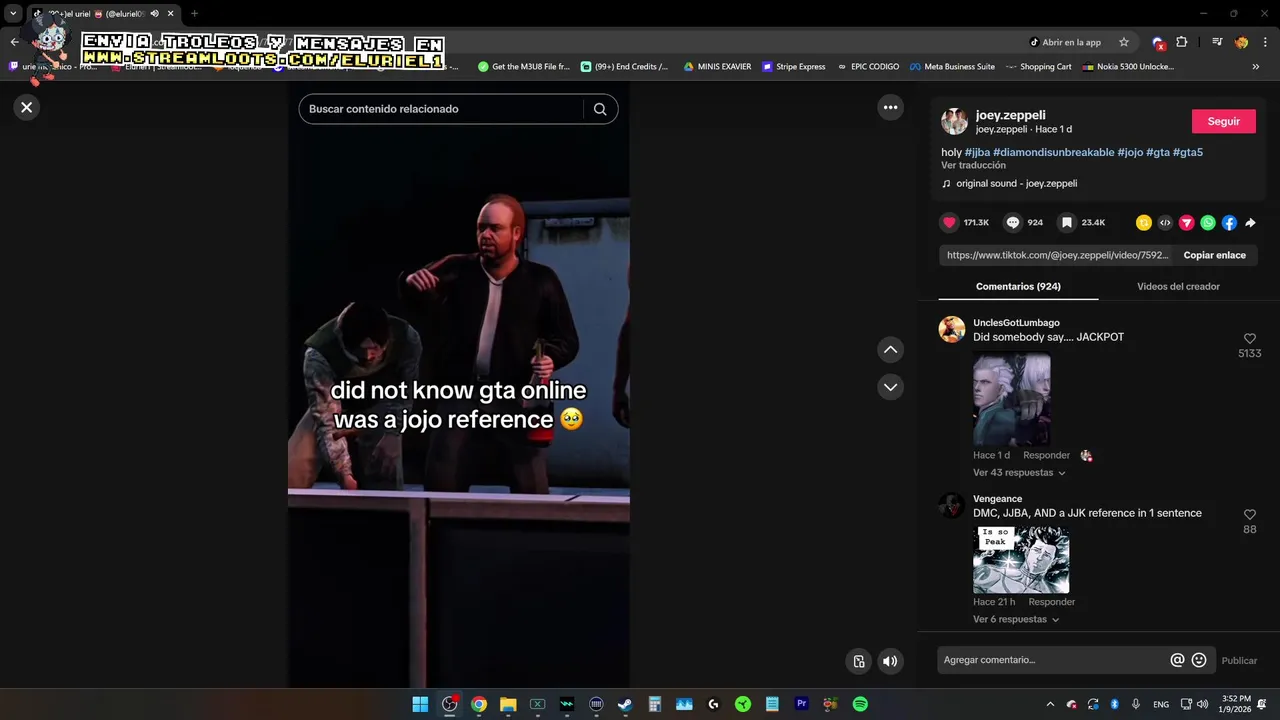
Task: Toggle the auto-scroll icon beside volume
Action: (x=858, y=661)
